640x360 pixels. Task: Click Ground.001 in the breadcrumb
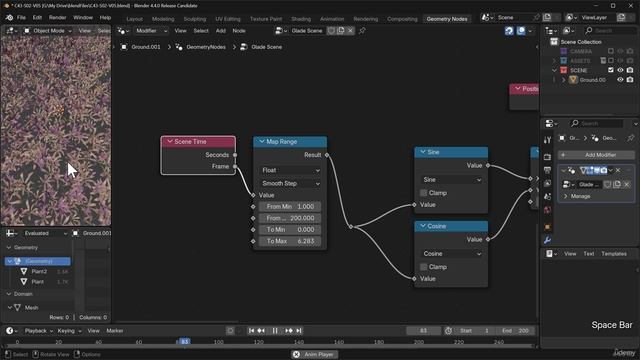[x=146, y=47]
